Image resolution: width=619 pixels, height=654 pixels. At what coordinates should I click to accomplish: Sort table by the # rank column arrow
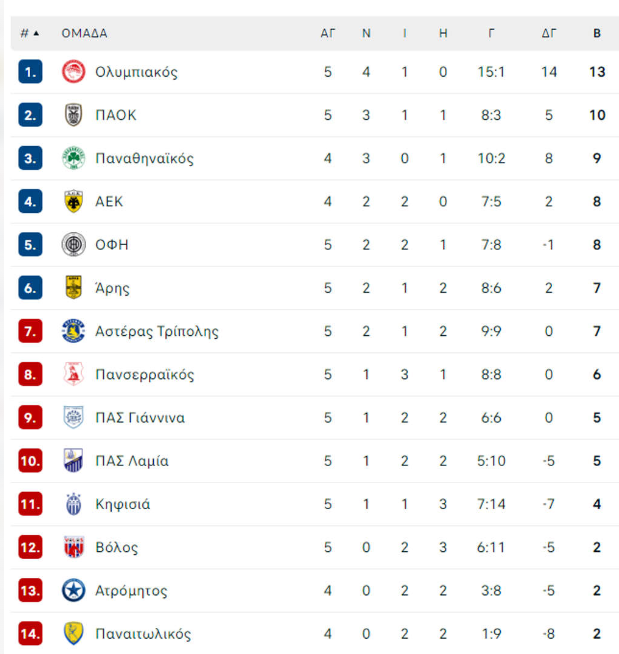click(x=30, y=33)
